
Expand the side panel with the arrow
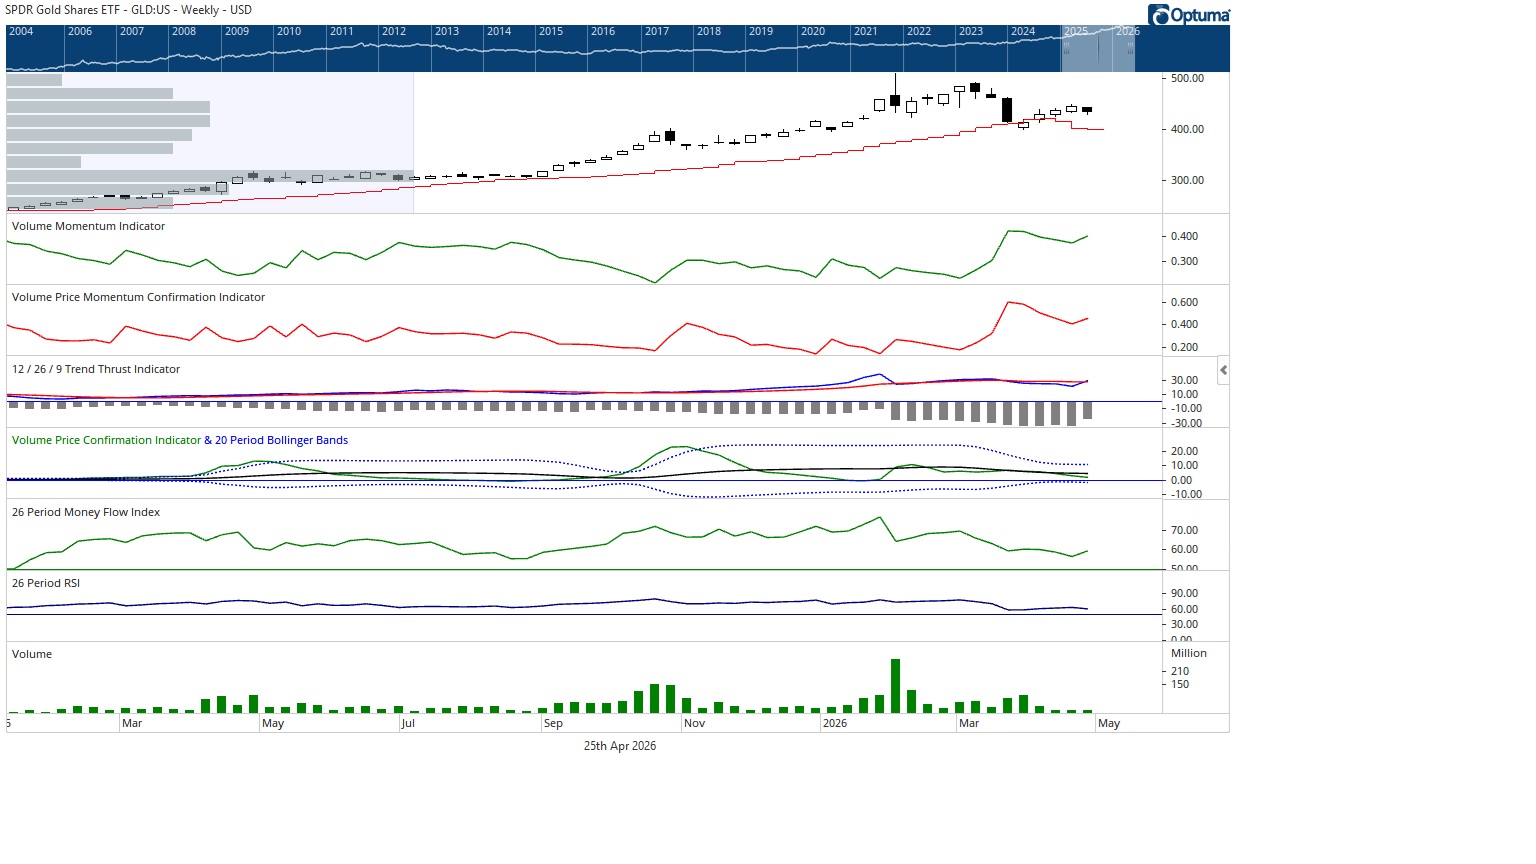(1223, 370)
